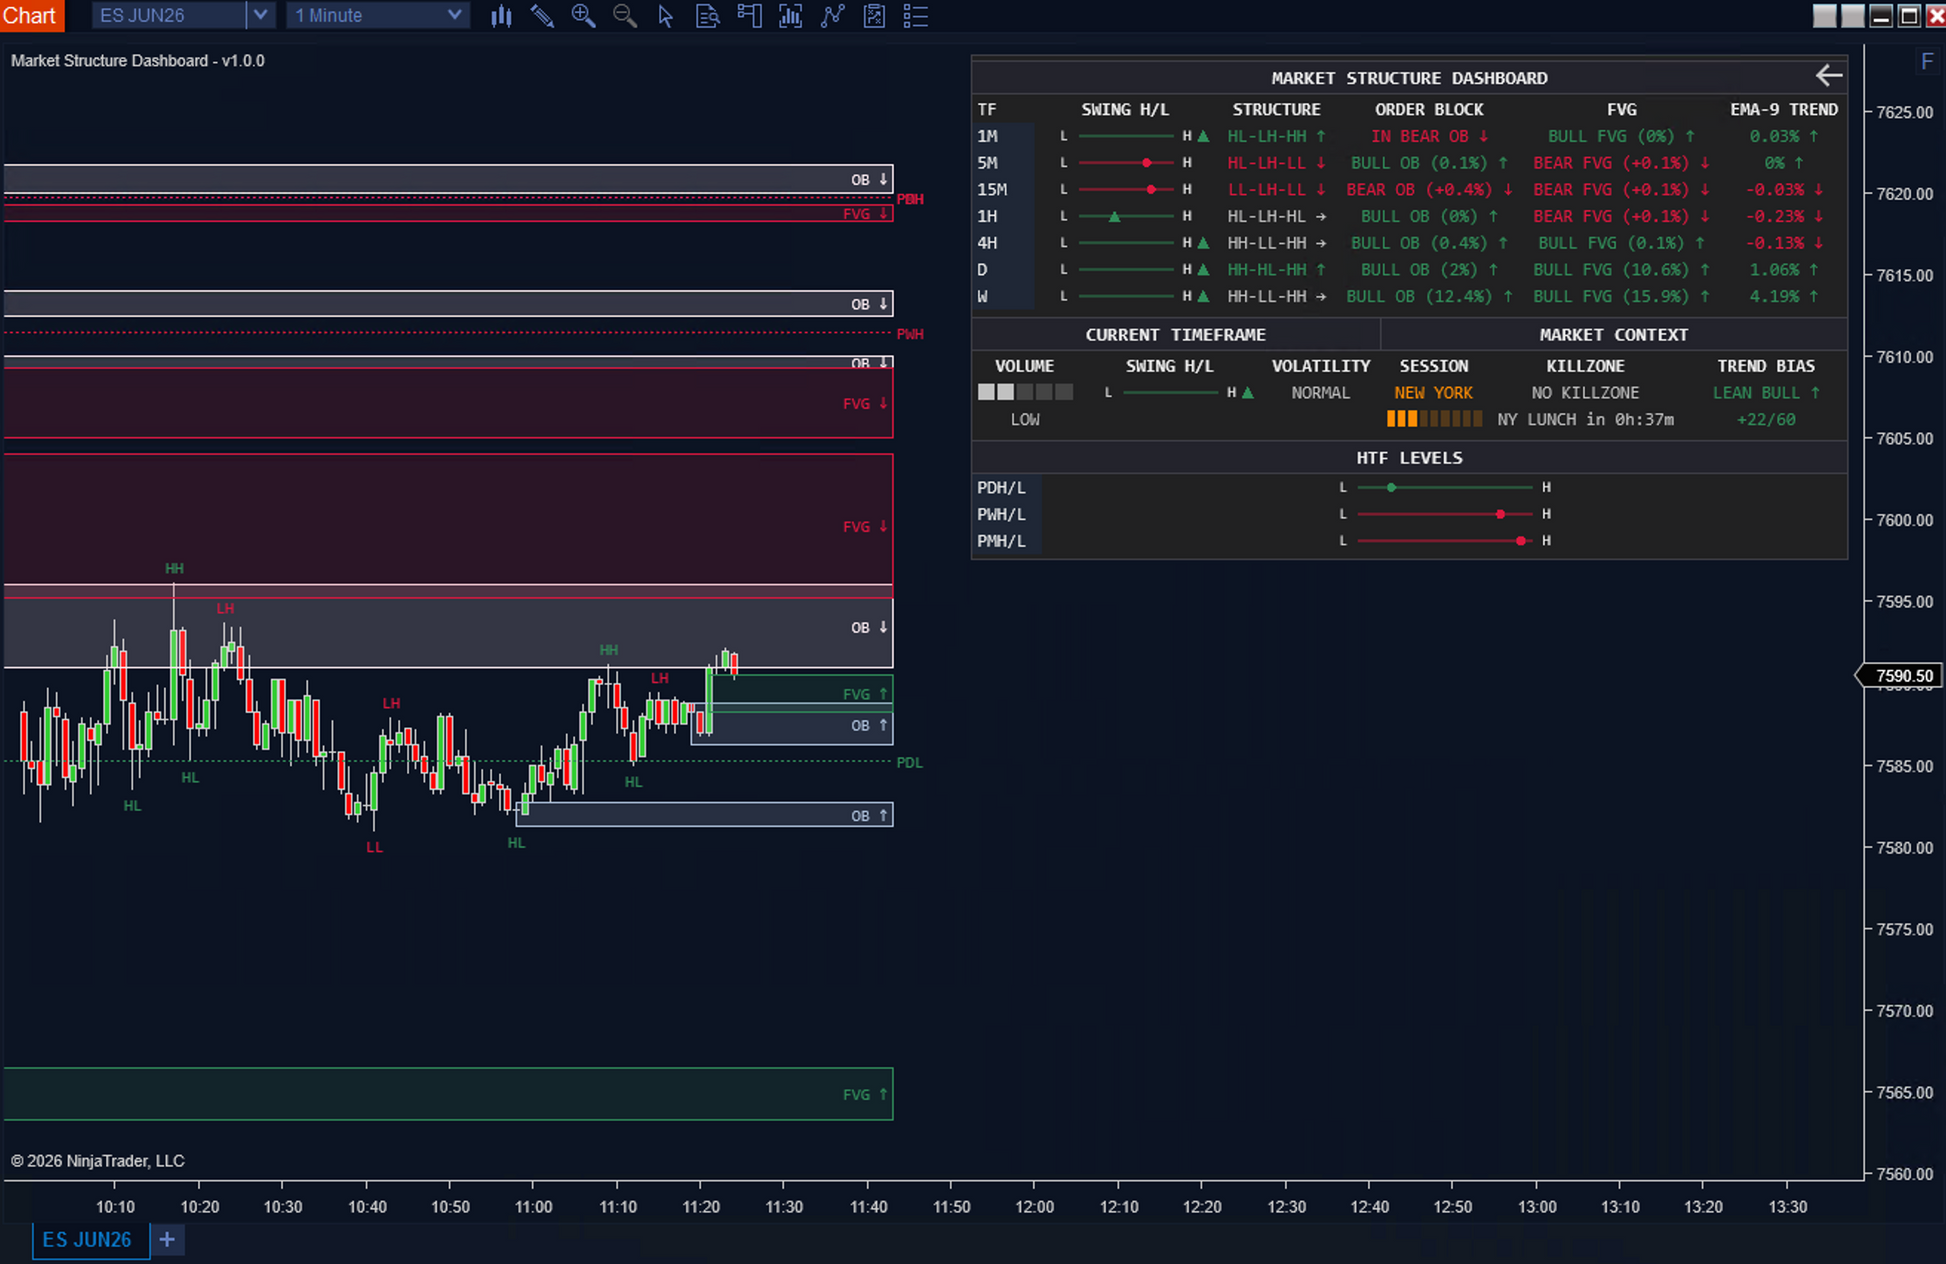Click the BULL OB (12.4%) cell
The image size is (1946, 1264).
(x=1429, y=296)
